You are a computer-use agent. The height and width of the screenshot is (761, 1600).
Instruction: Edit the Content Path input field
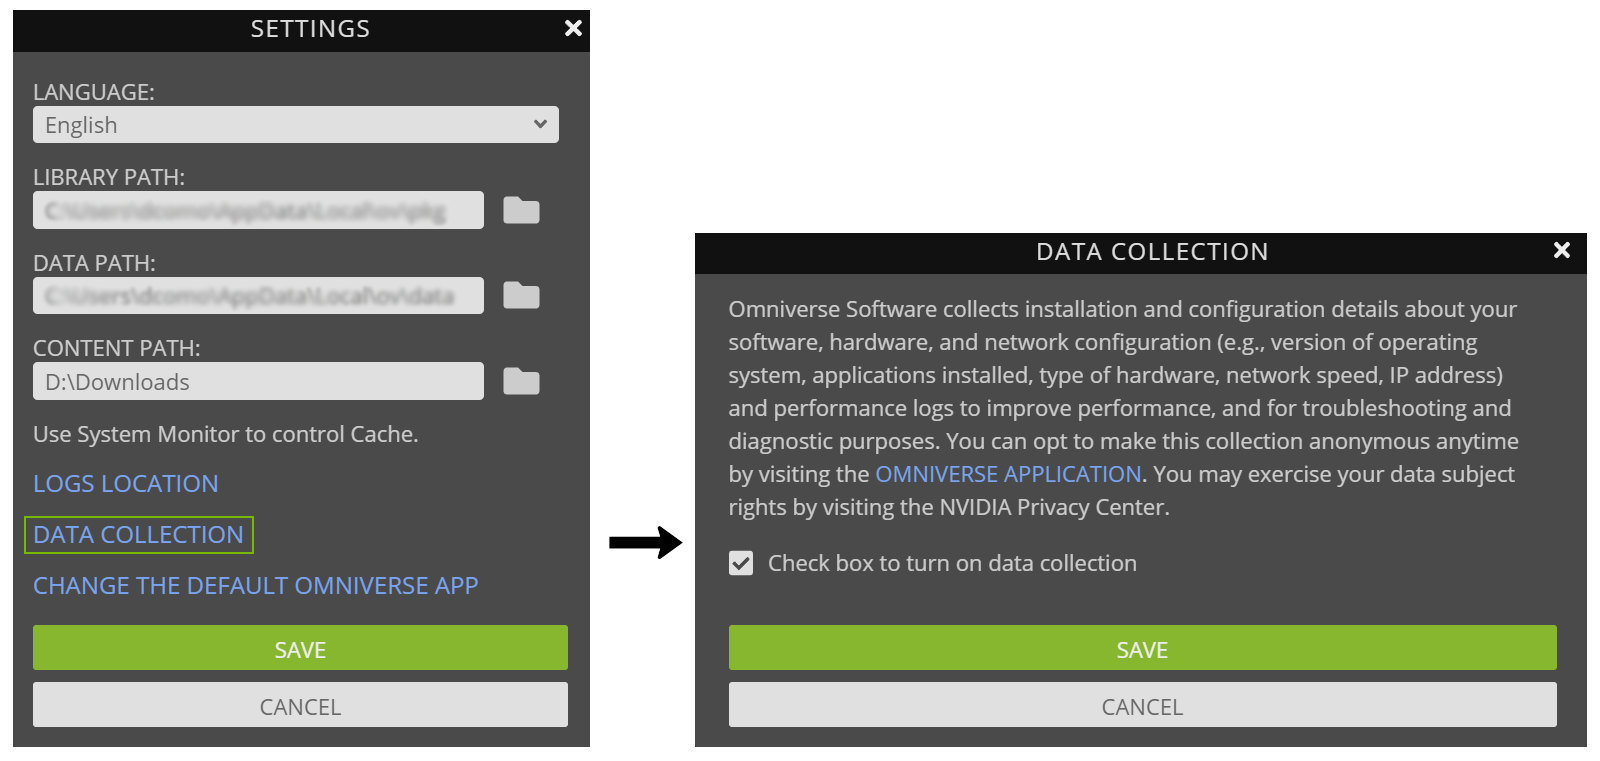[258, 381]
